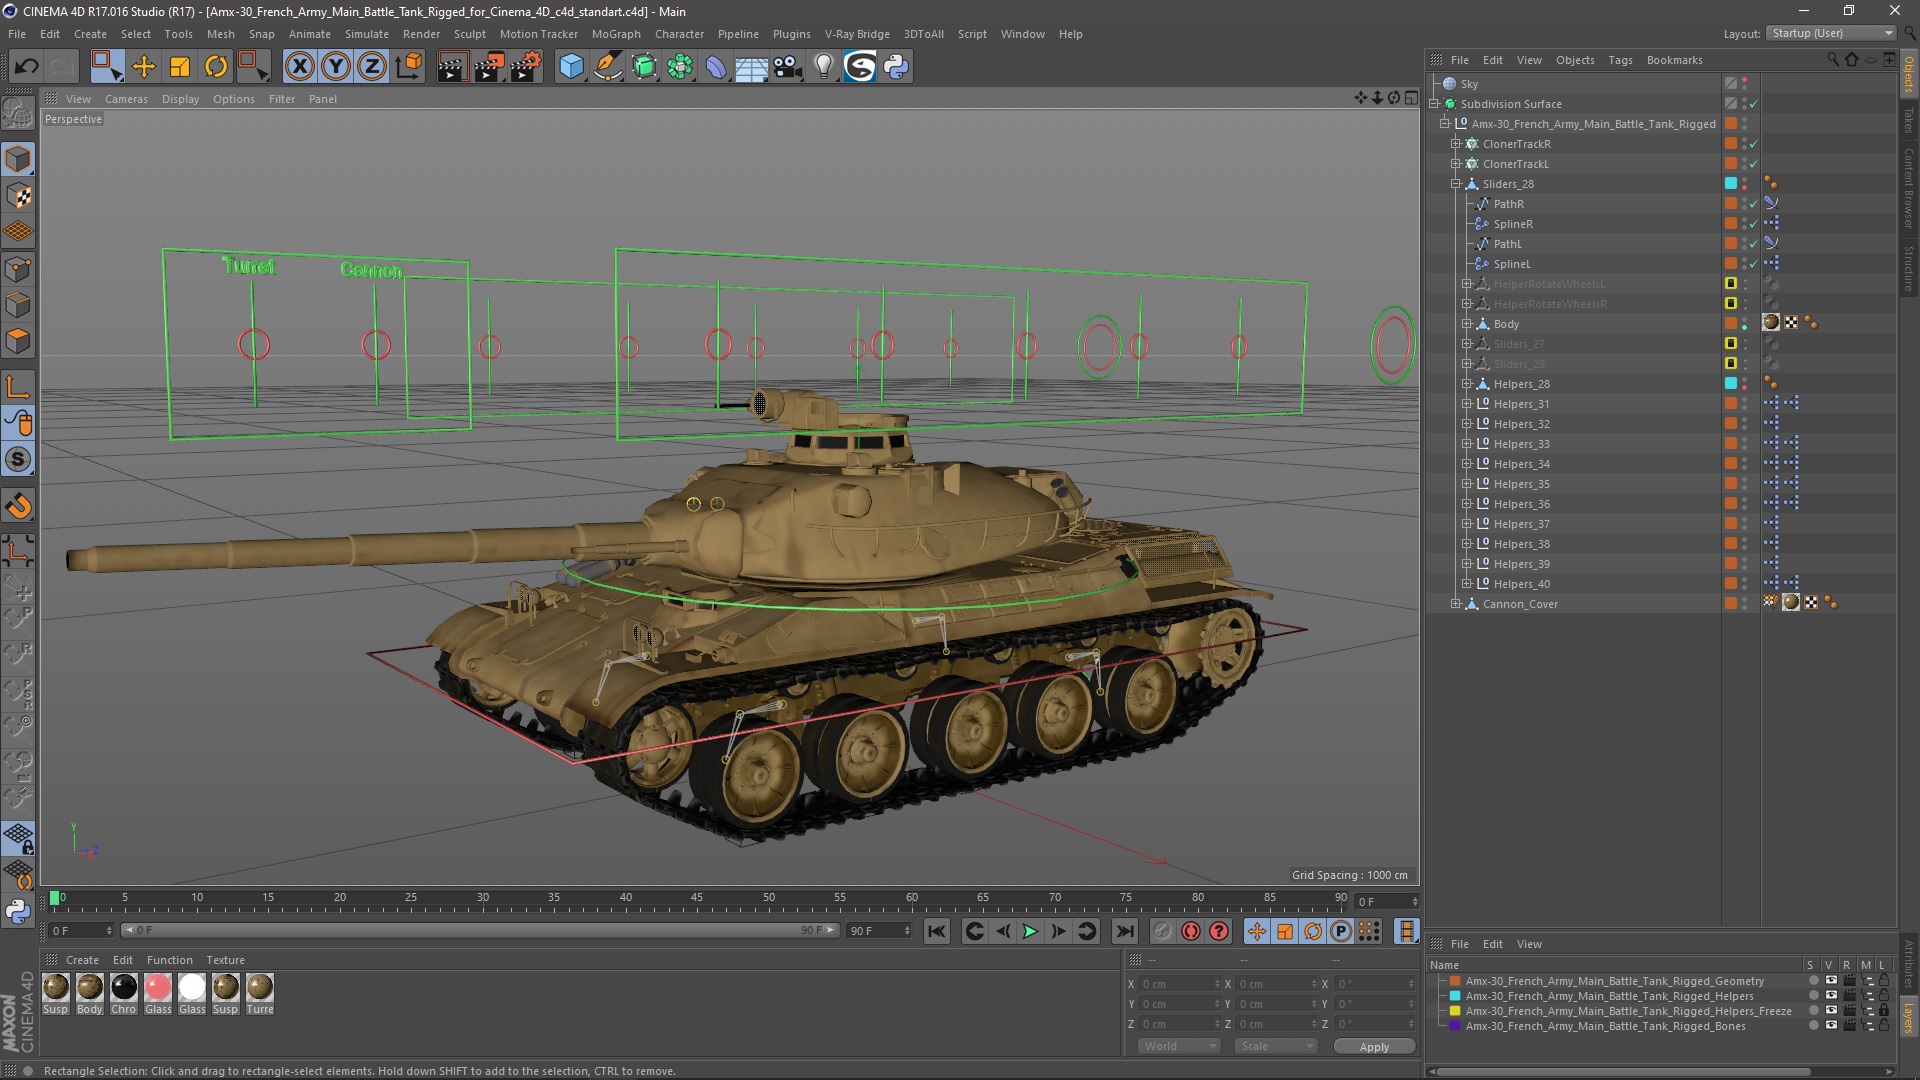Toggle Z axis lock

[x=372, y=67]
